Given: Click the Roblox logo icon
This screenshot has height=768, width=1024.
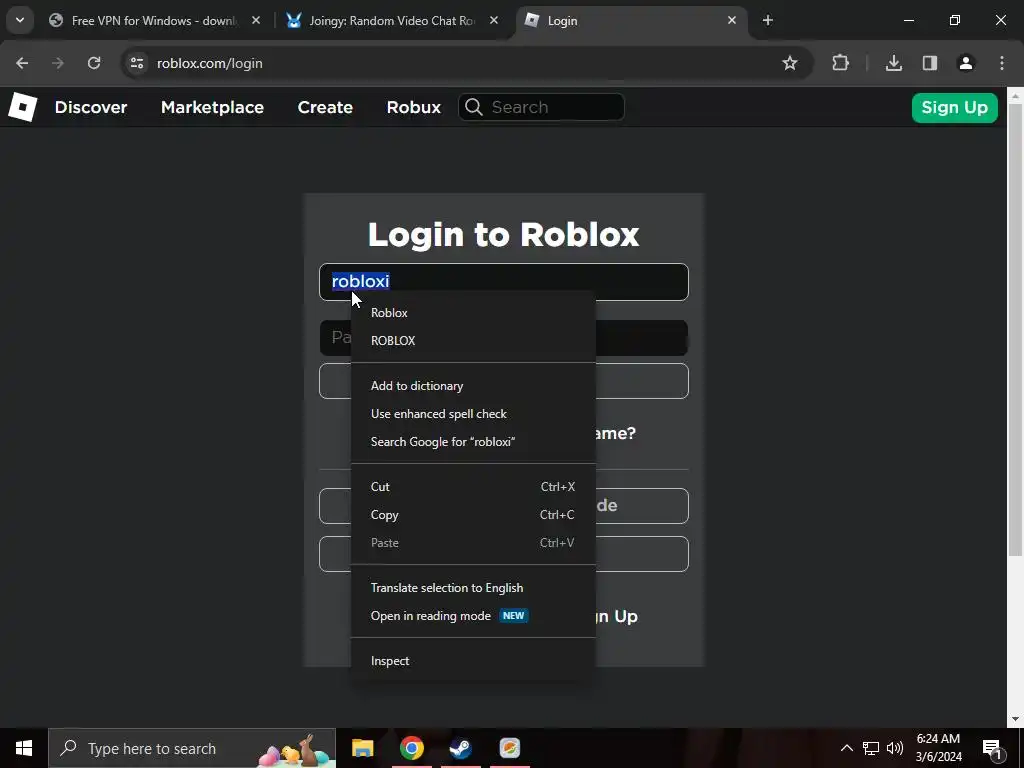Looking at the screenshot, I should tap(23, 107).
